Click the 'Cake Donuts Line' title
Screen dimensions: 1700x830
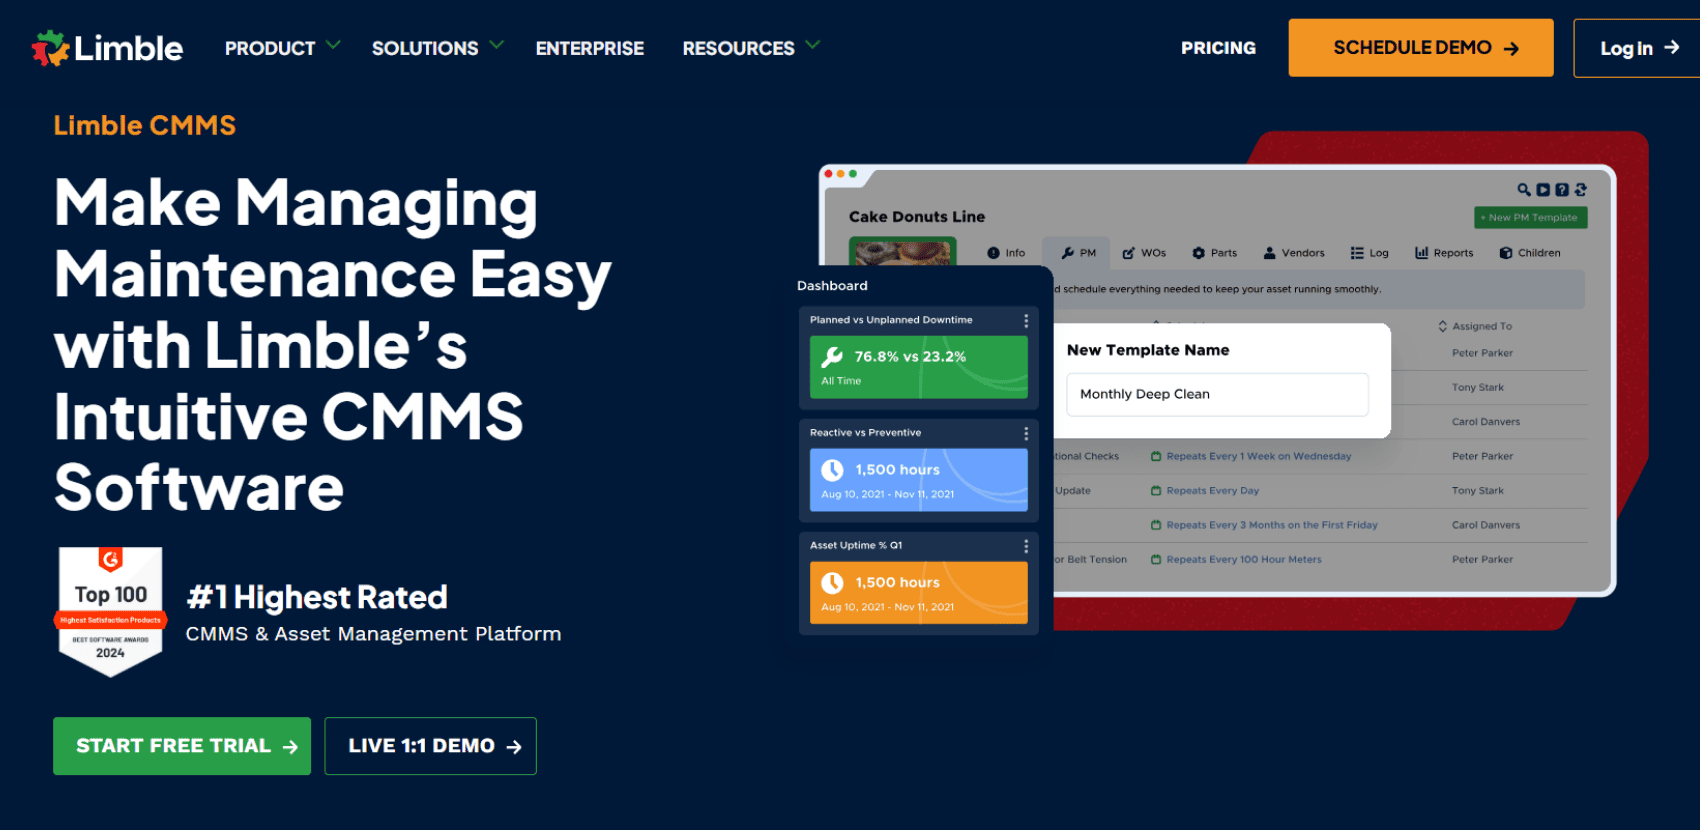[x=917, y=217]
